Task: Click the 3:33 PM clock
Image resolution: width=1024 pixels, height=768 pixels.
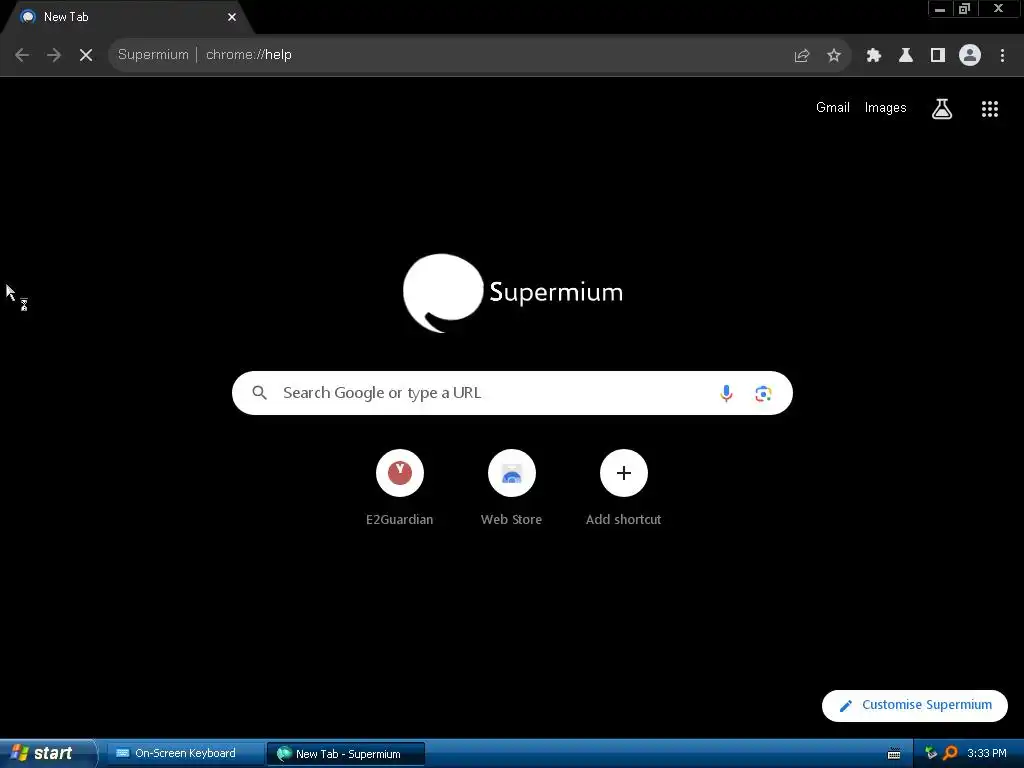Action: 987,753
